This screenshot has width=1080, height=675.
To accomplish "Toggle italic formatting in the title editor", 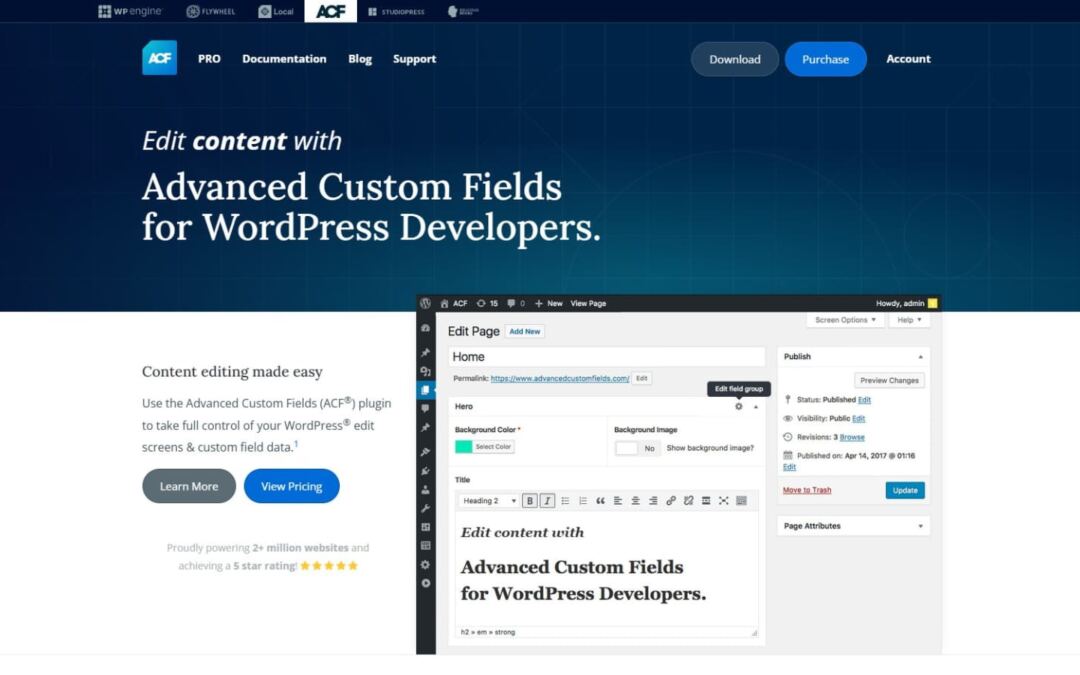I will (x=548, y=500).
